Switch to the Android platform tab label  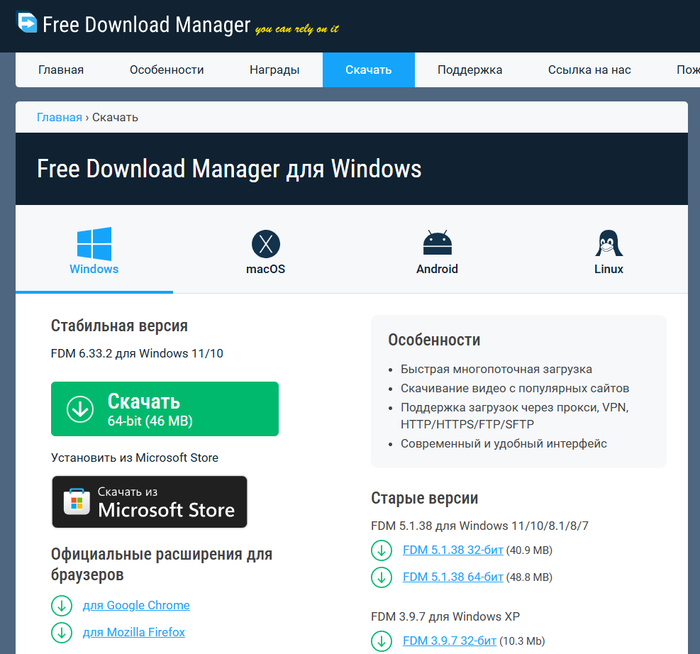[x=437, y=269]
